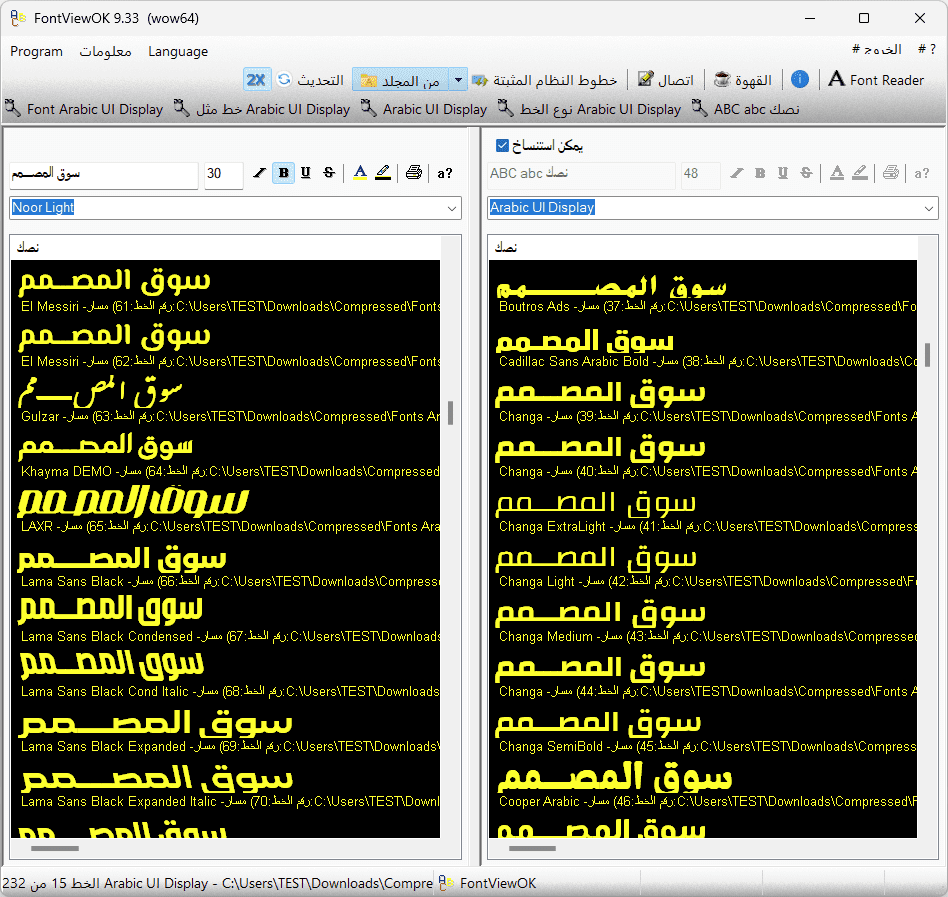The height and width of the screenshot is (897, 948).
Task: Click right list vertical scrollbar thumb
Action: tap(927, 355)
